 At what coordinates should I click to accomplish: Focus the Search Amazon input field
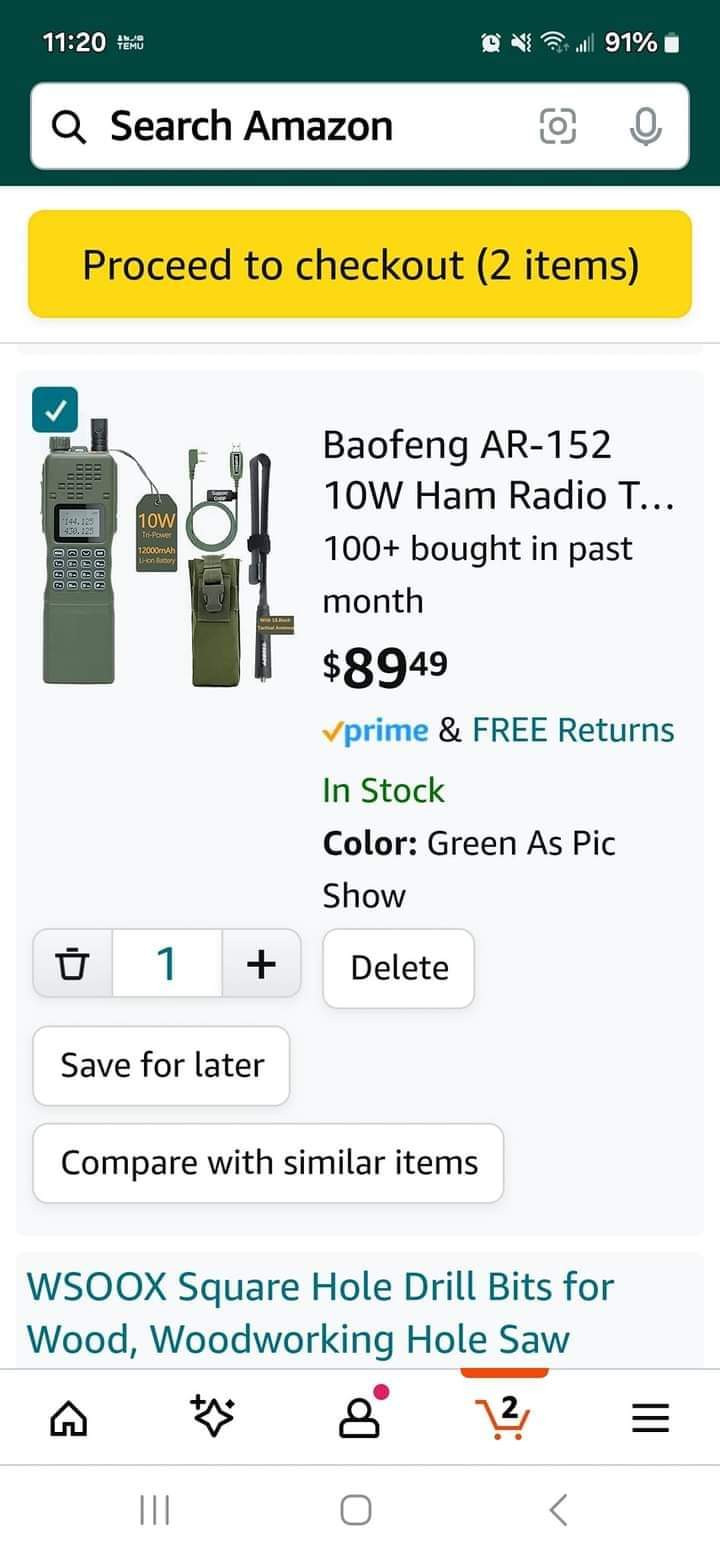tap(300, 127)
